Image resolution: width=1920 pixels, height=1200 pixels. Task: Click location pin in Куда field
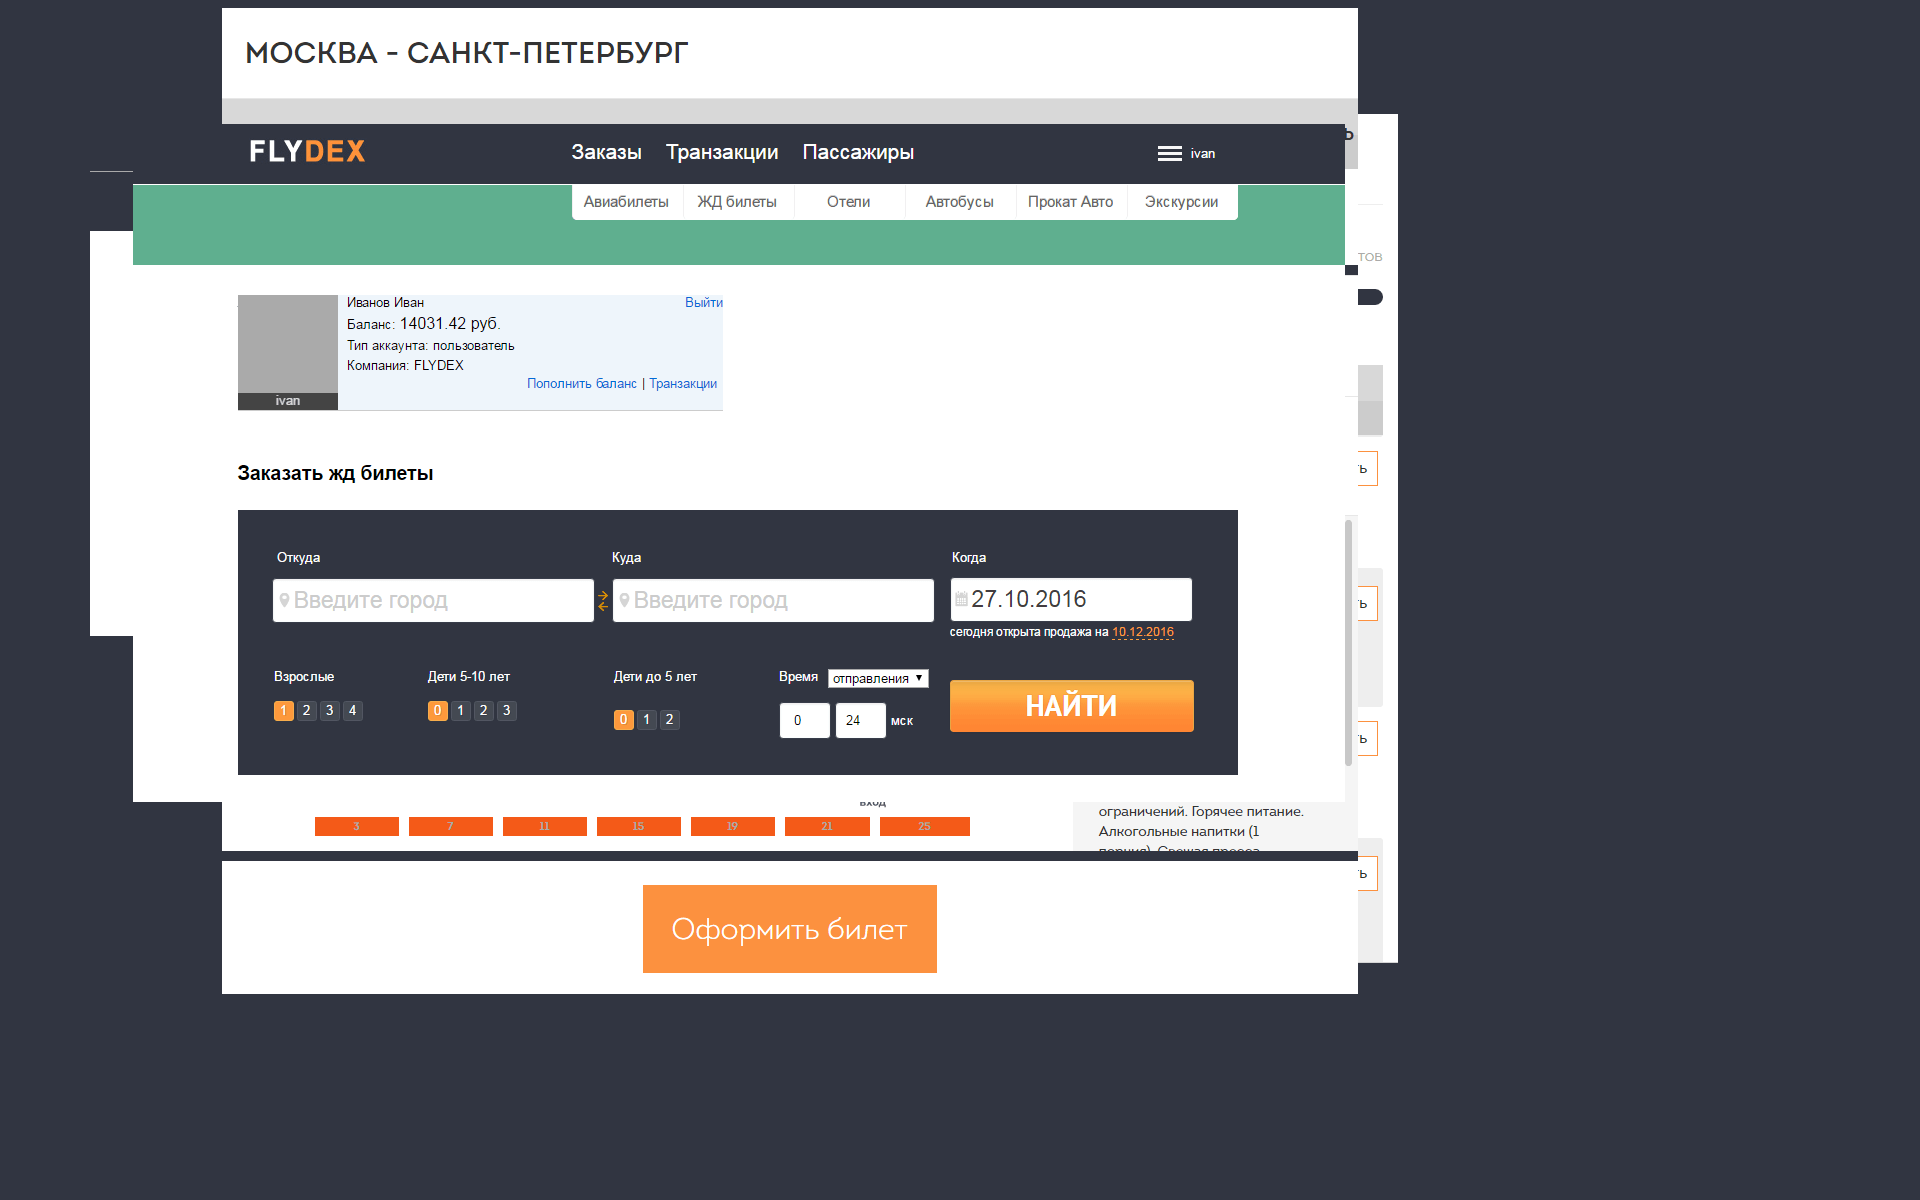624,600
